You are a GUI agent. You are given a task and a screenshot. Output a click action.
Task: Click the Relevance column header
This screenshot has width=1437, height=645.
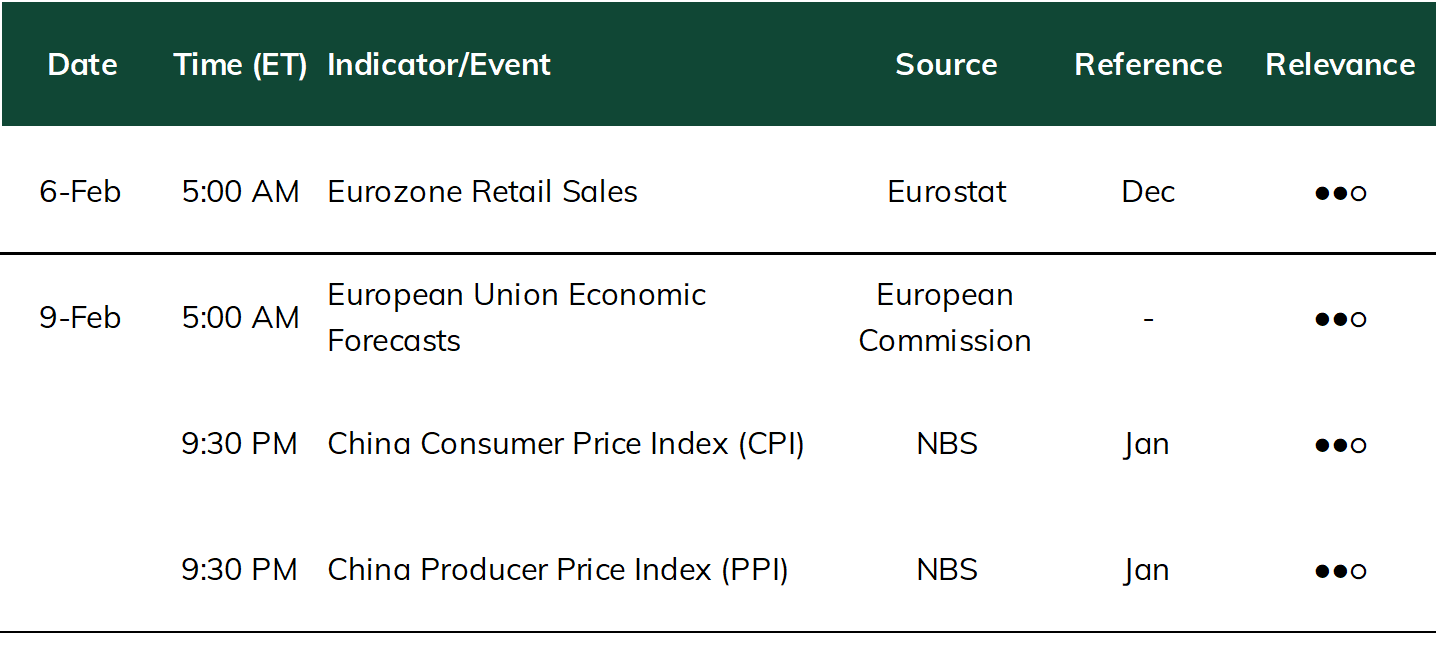click(1340, 65)
